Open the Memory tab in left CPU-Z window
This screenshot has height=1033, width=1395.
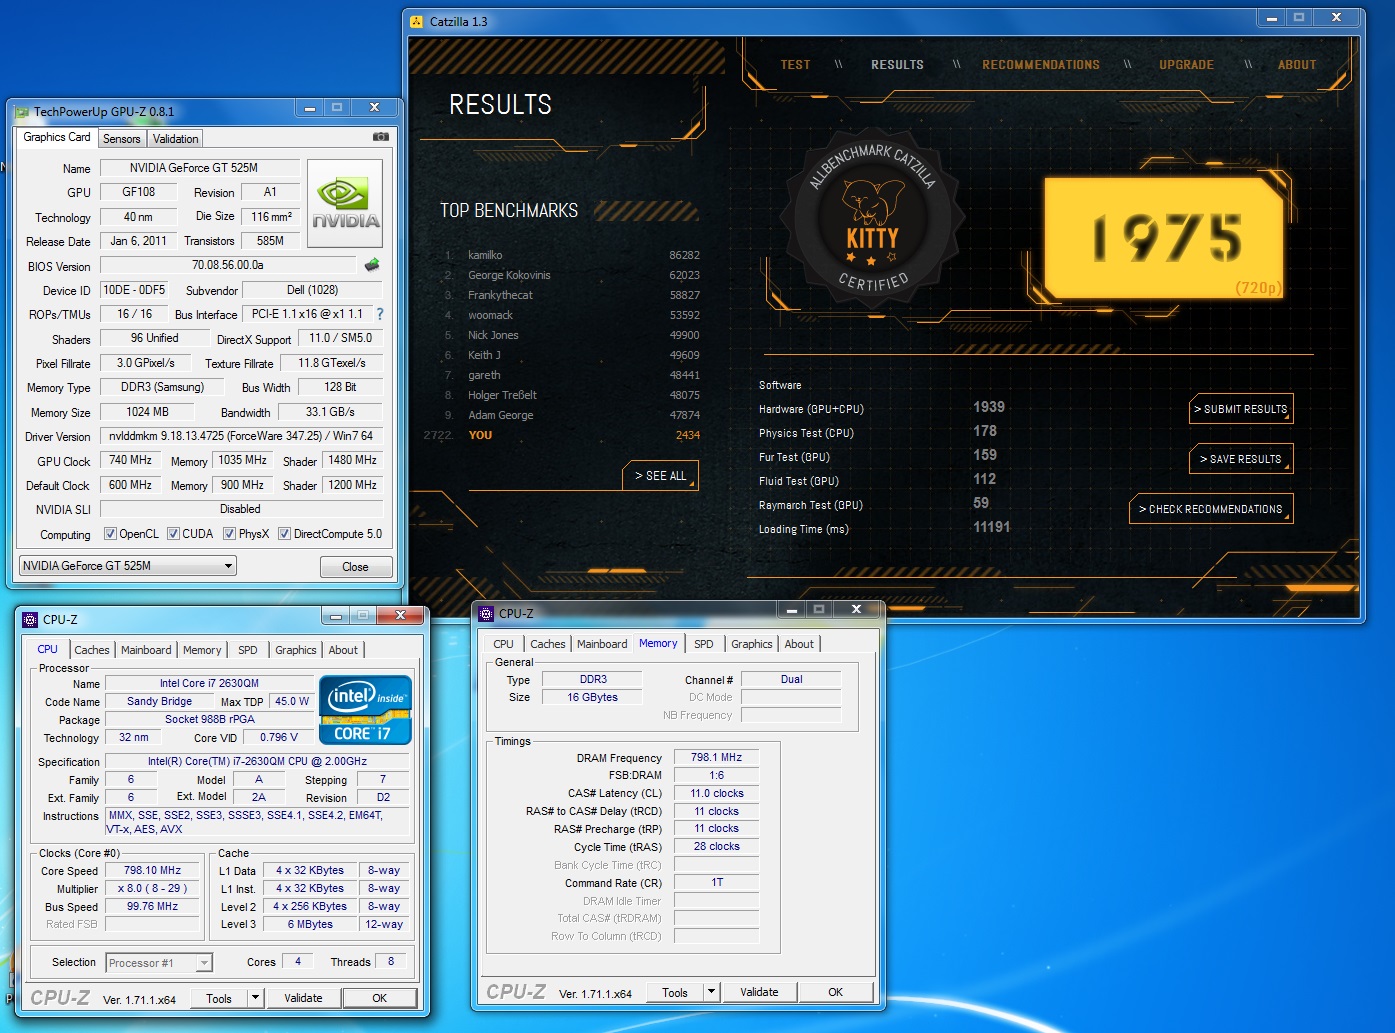click(202, 650)
